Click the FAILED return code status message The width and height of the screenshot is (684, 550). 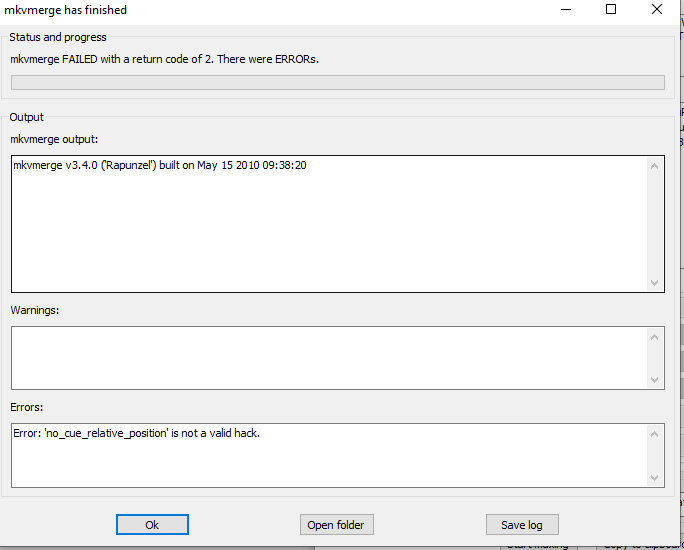[x=164, y=59]
